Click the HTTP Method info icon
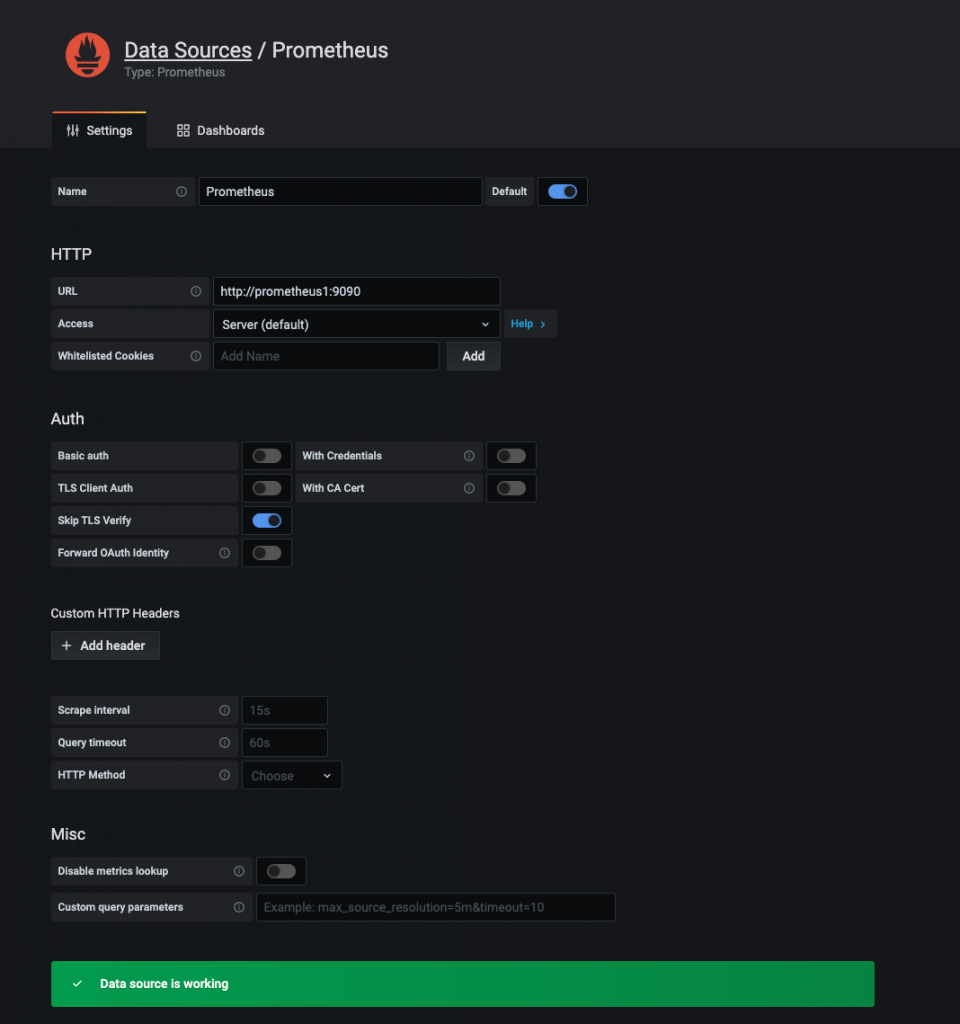Screen dimensions: 960x1024 225,775
